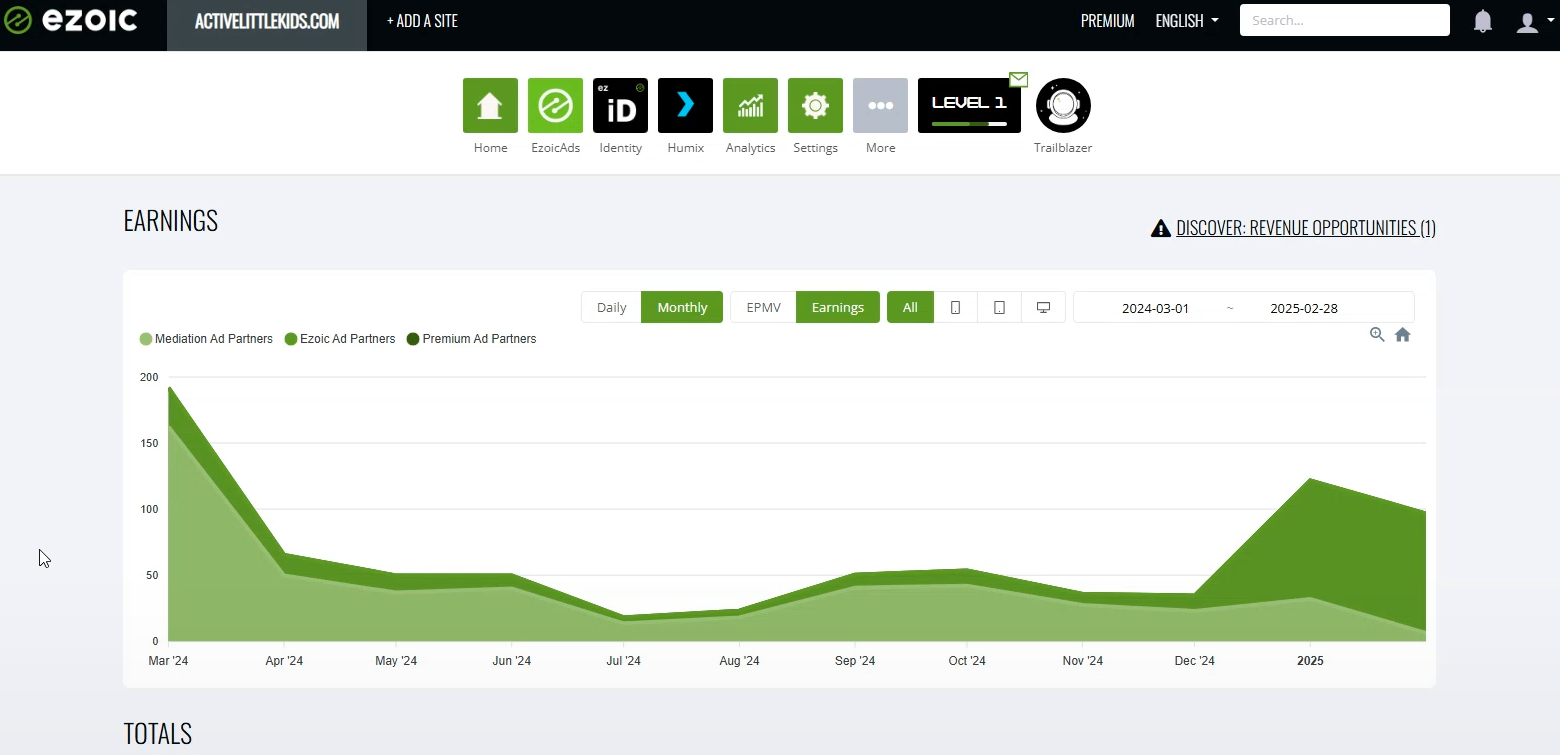Screen dimensions: 1560x755
Task: Open the English language dropdown
Action: (x=1187, y=21)
